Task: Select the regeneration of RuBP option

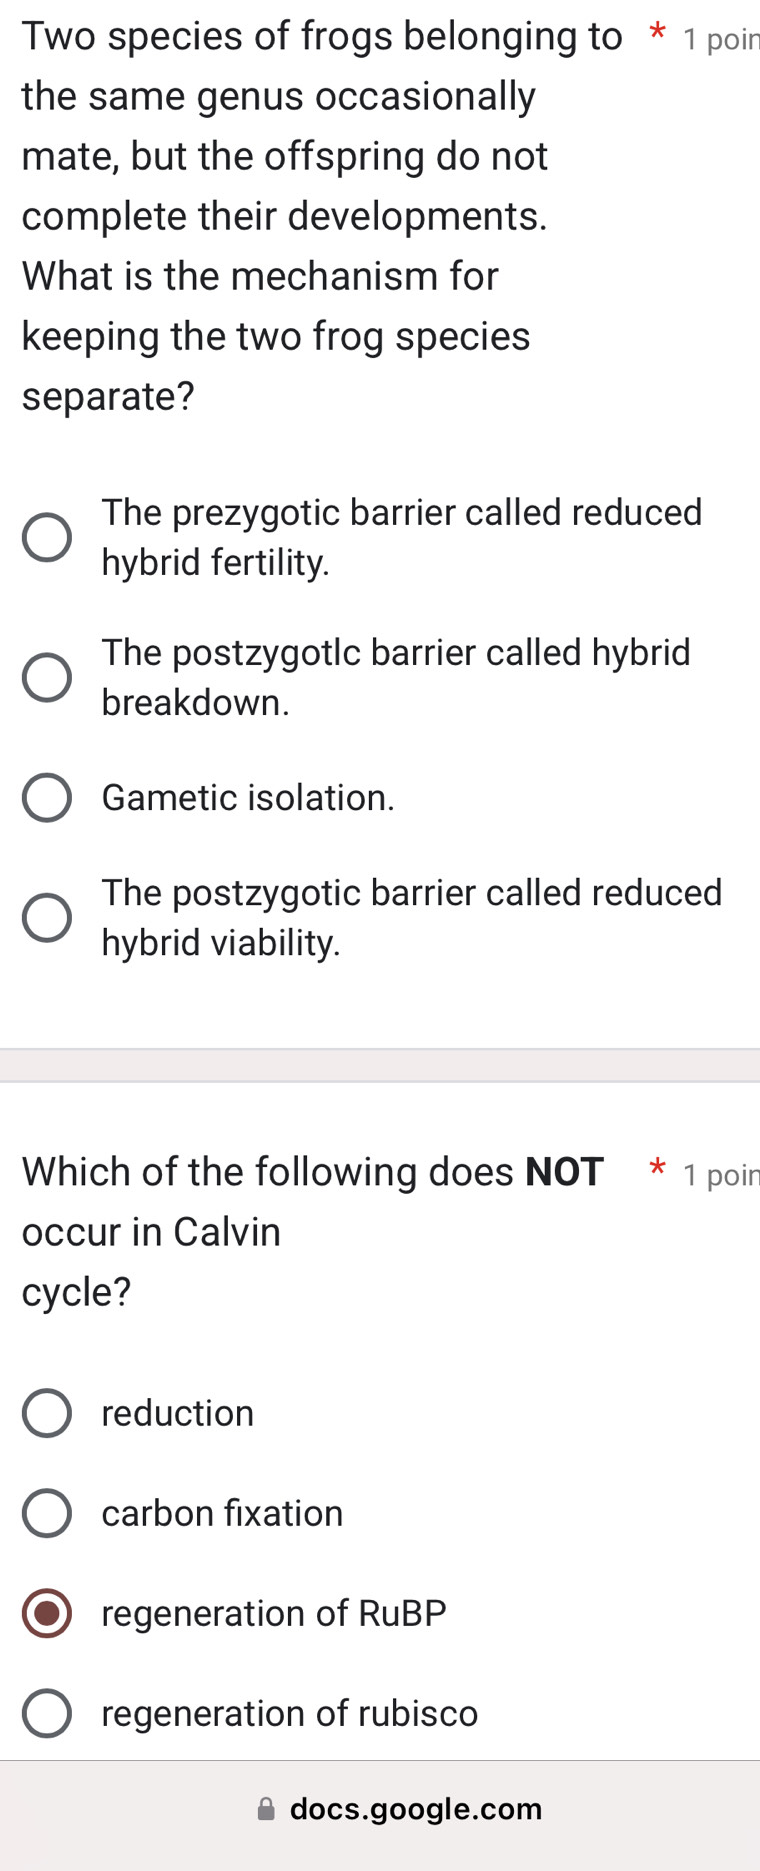Action: click(46, 1612)
